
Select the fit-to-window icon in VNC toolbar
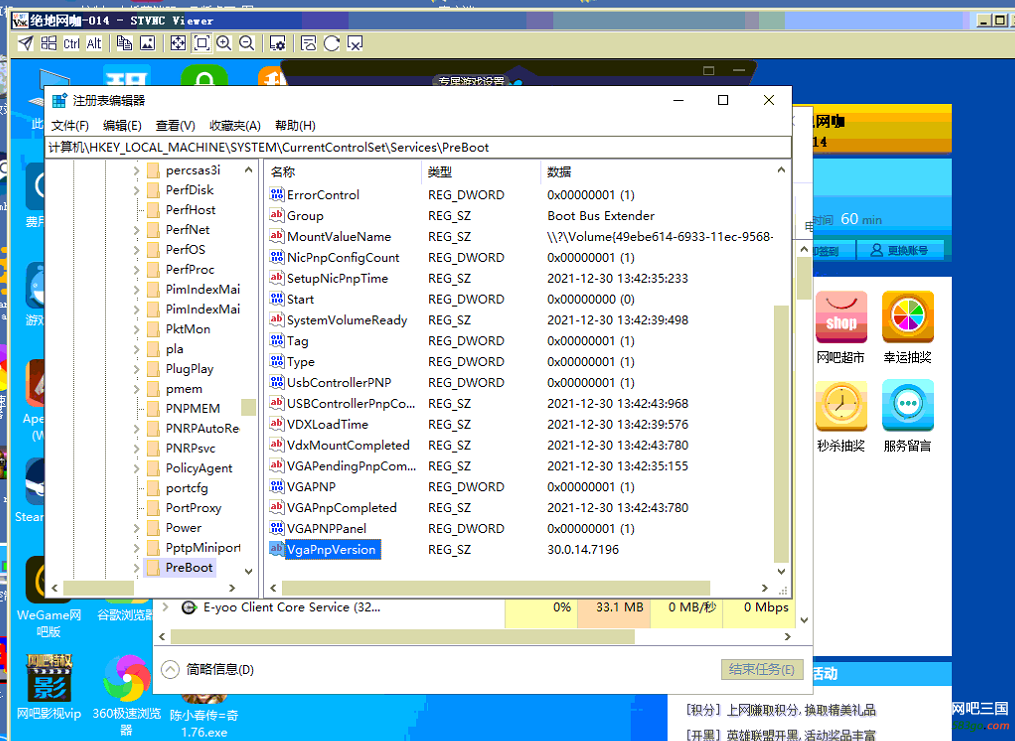[x=201, y=43]
